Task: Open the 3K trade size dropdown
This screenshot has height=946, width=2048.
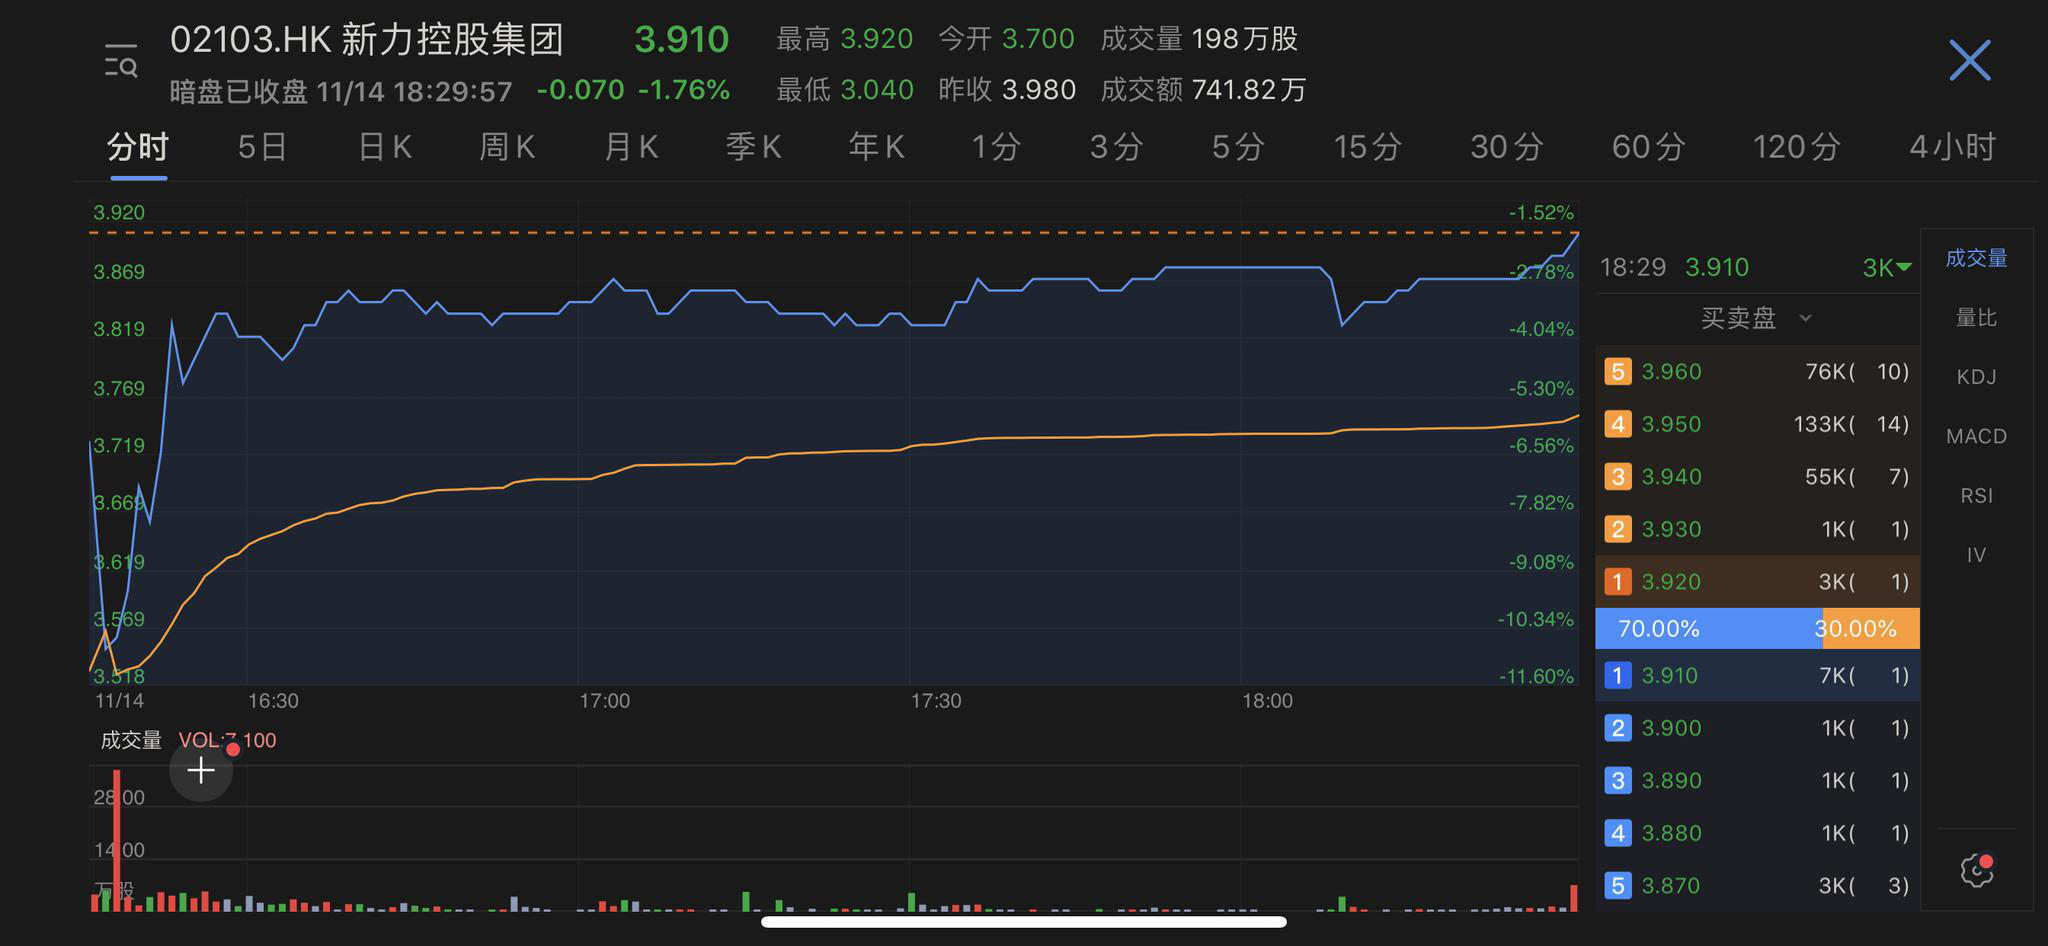Action: click(x=1887, y=268)
